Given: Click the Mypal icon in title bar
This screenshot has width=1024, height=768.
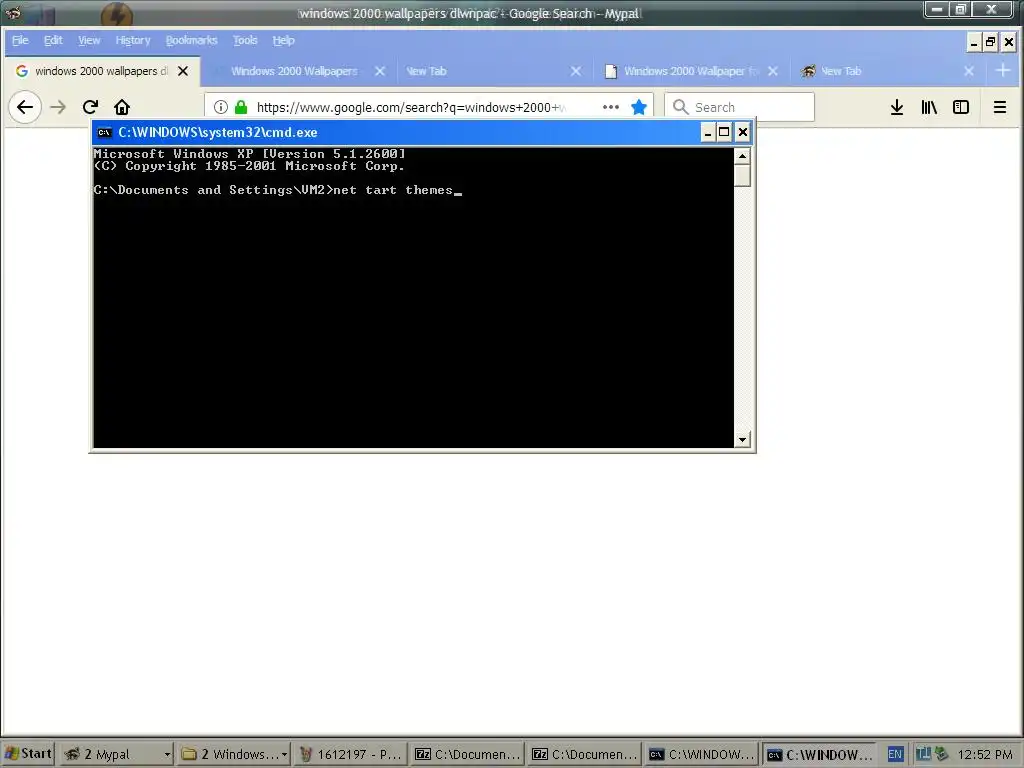Looking at the screenshot, I should (x=12, y=11).
